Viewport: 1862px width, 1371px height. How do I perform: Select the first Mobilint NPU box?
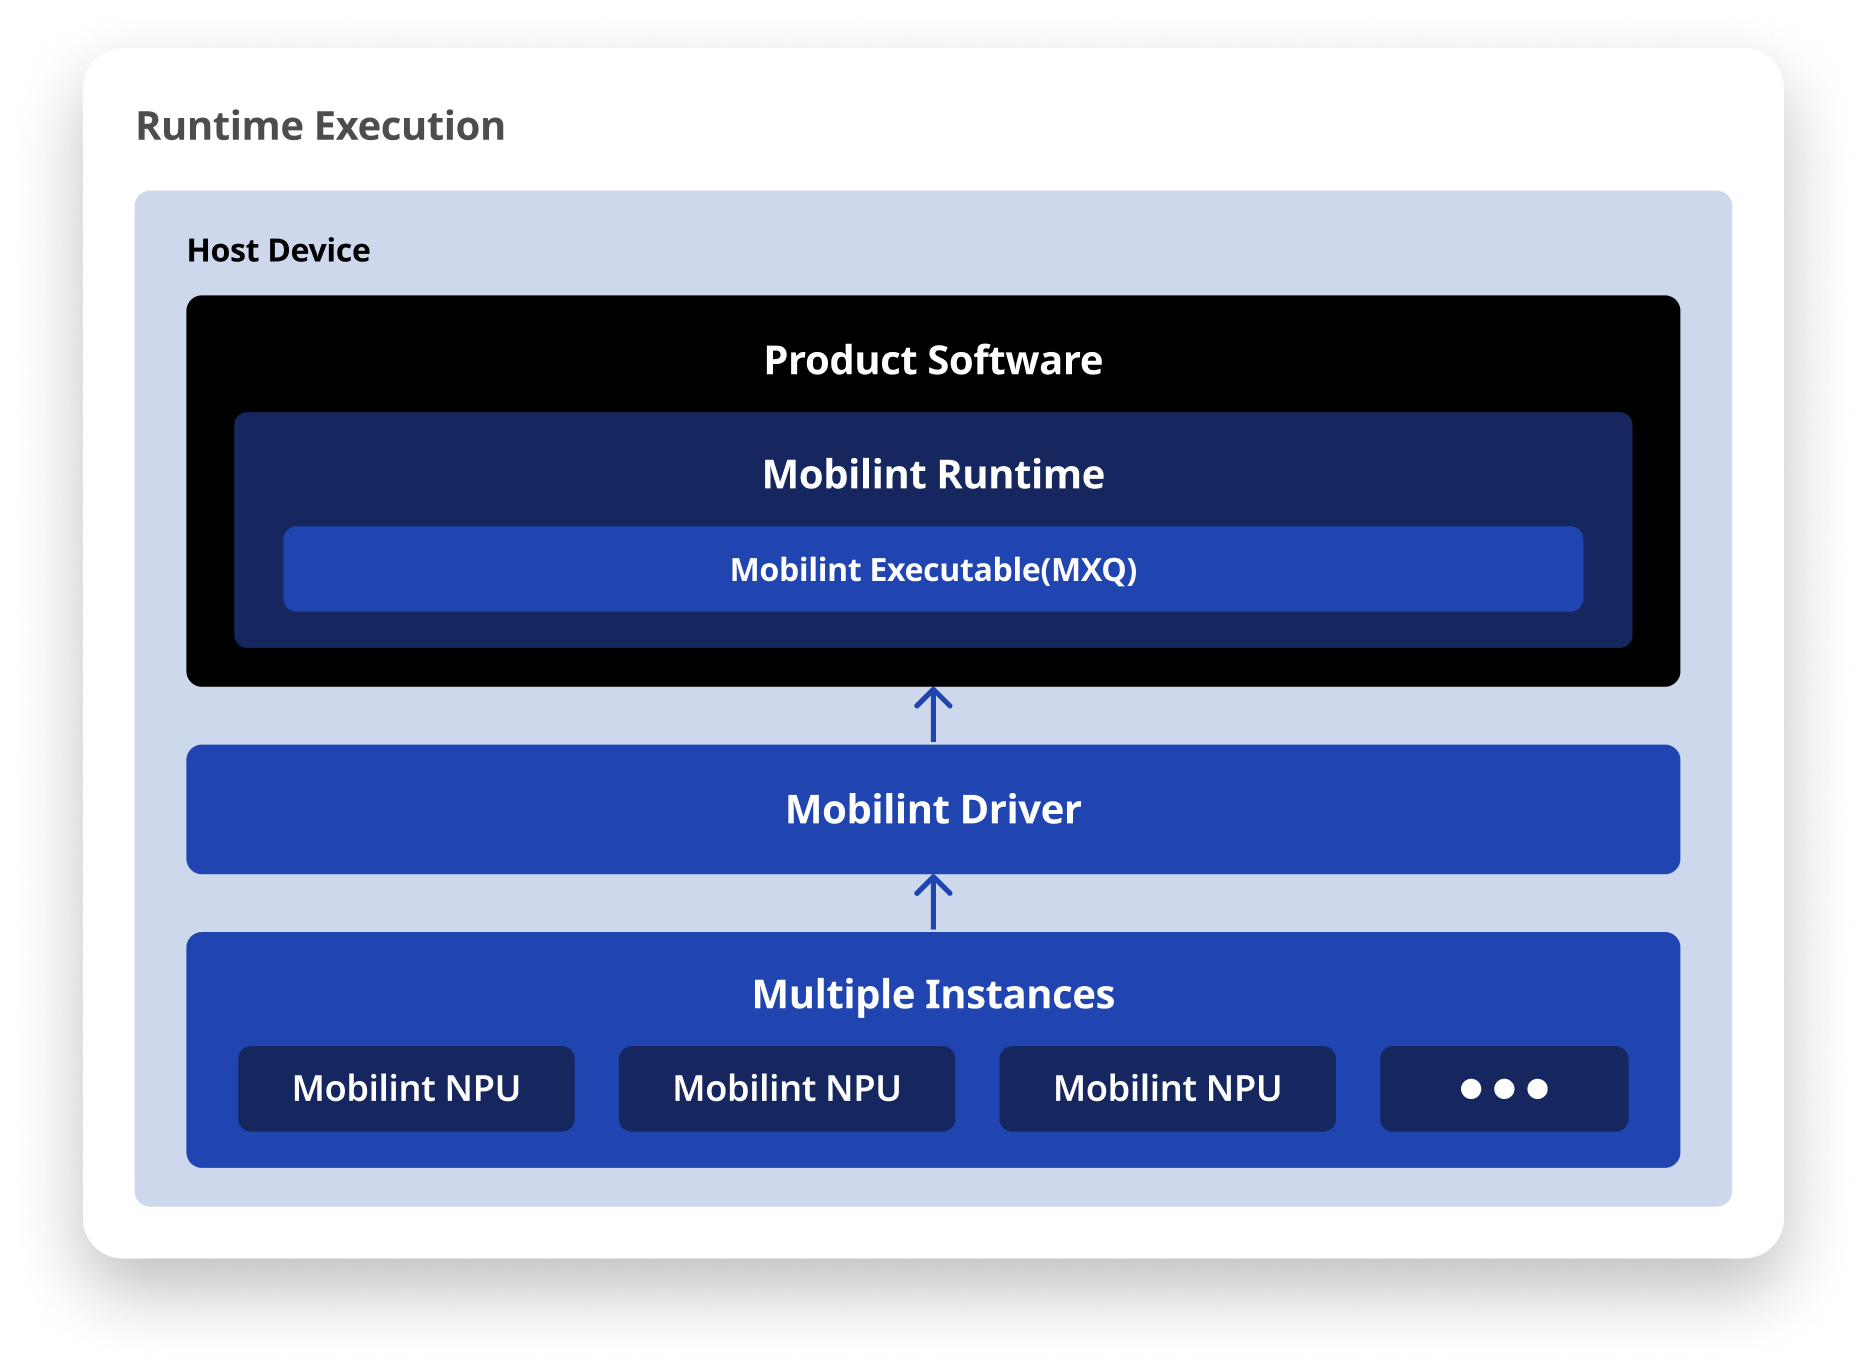click(x=406, y=1088)
